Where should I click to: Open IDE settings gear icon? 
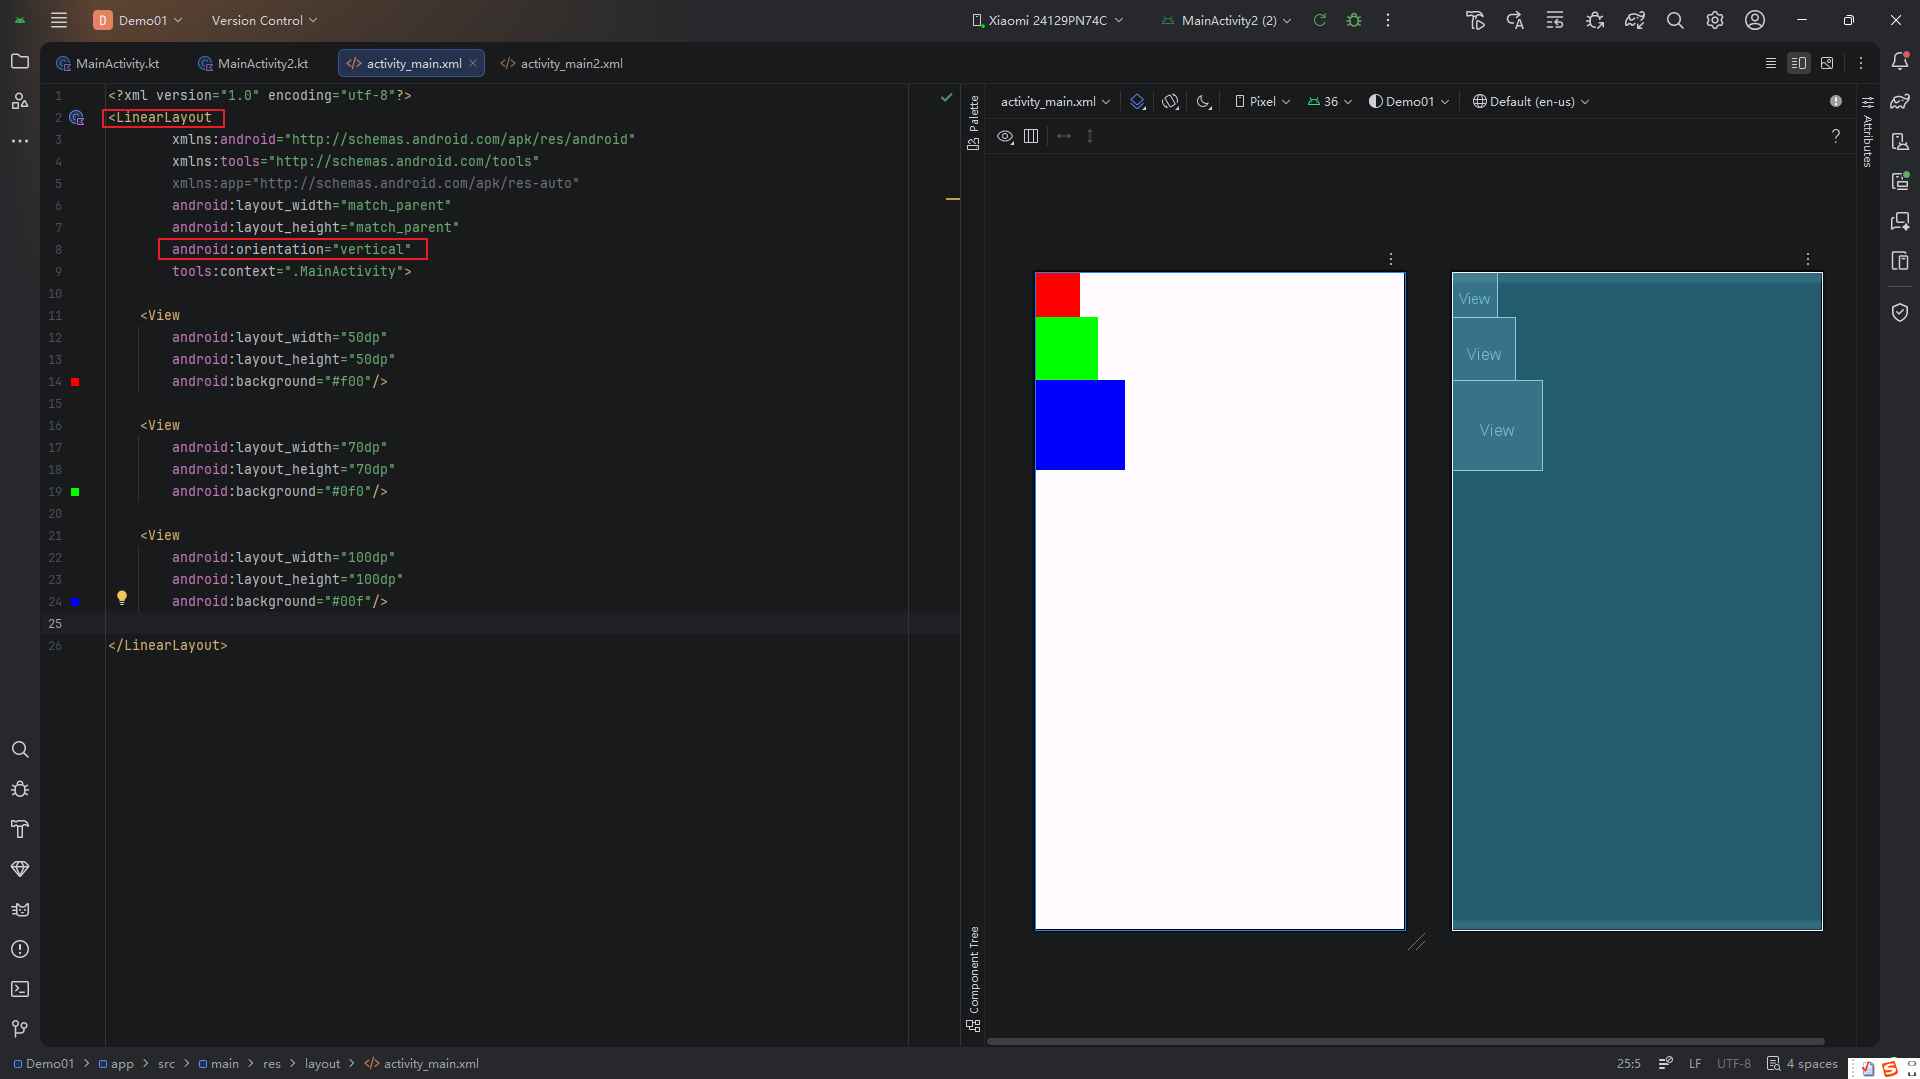pos(1715,20)
